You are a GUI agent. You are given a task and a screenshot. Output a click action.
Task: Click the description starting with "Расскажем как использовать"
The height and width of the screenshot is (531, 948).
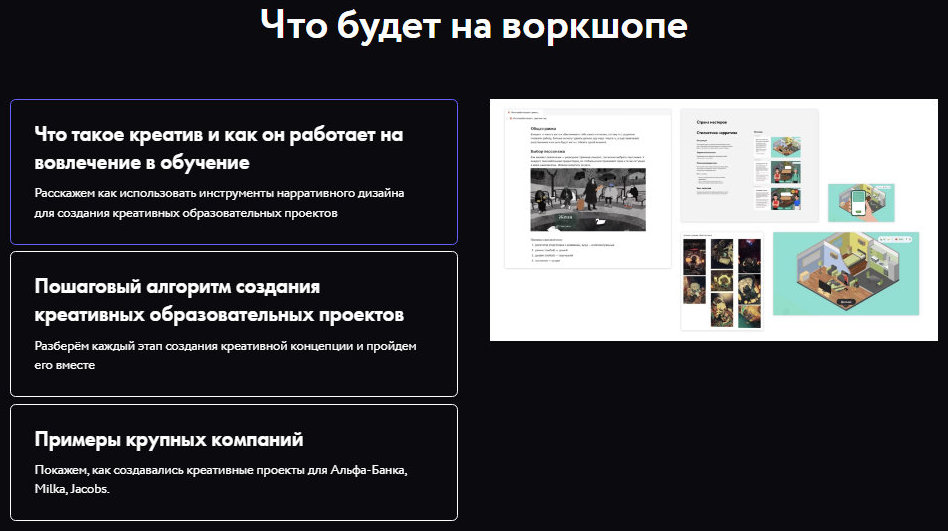(218, 203)
